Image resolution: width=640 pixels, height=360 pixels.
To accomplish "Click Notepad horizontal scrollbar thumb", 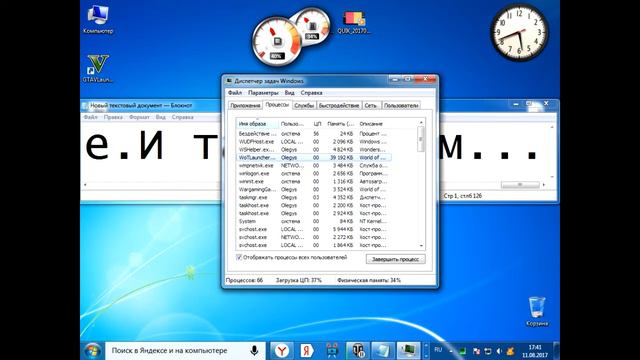I will pyautogui.click(x=520, y=185).
